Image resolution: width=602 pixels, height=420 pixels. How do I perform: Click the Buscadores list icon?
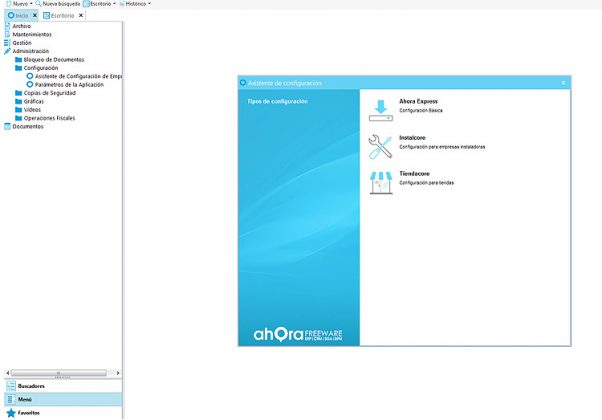point(11,385)
